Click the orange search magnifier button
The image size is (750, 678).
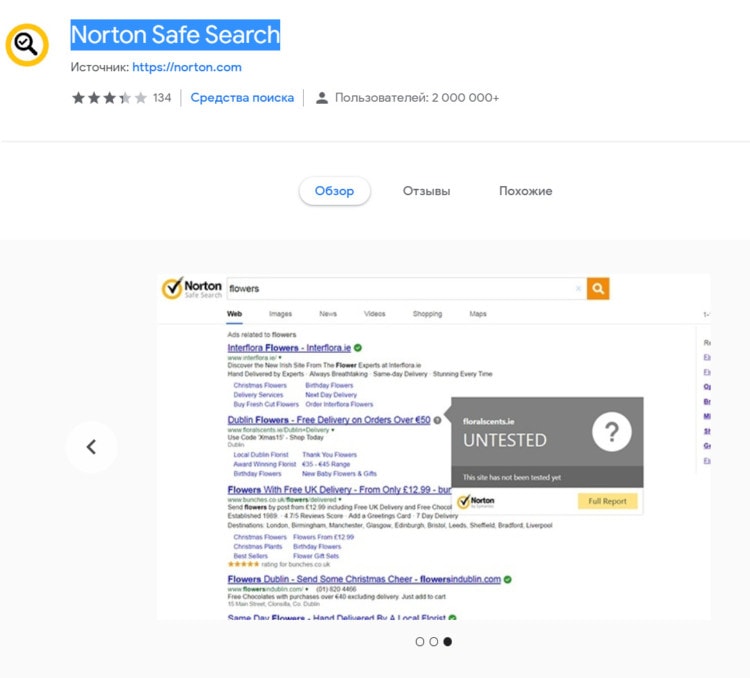point(598,289)
